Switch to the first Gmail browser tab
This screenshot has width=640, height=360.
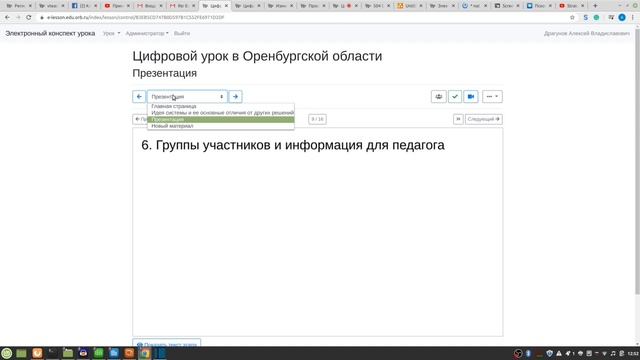click(x=149, y=6)
